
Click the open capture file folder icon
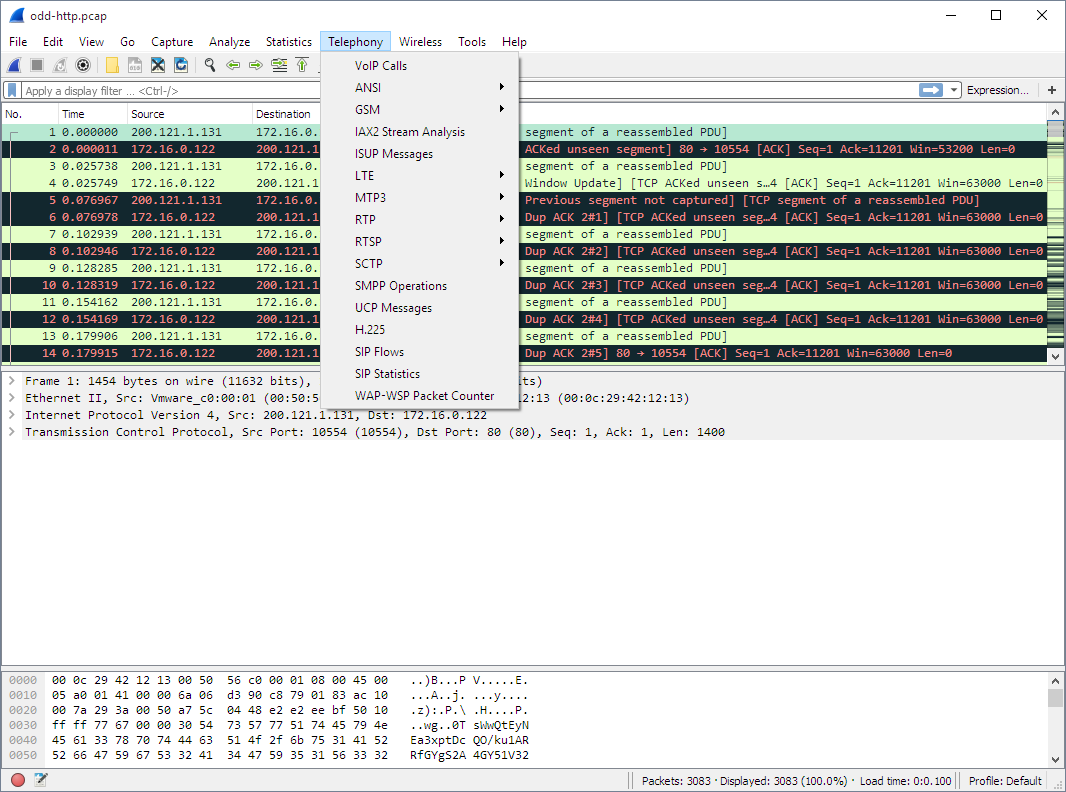[112, 65]
